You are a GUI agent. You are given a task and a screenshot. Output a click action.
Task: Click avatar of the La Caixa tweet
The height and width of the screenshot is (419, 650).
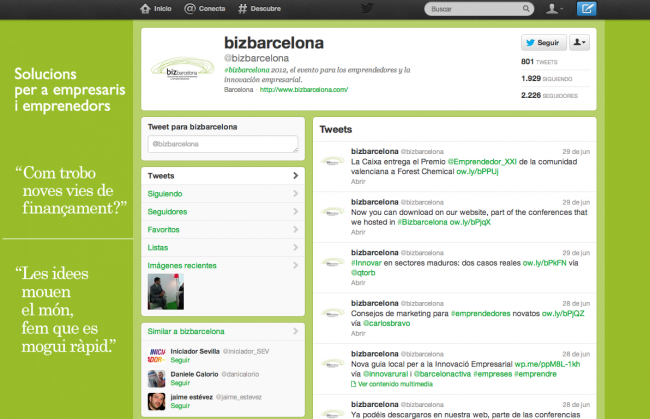332,161
